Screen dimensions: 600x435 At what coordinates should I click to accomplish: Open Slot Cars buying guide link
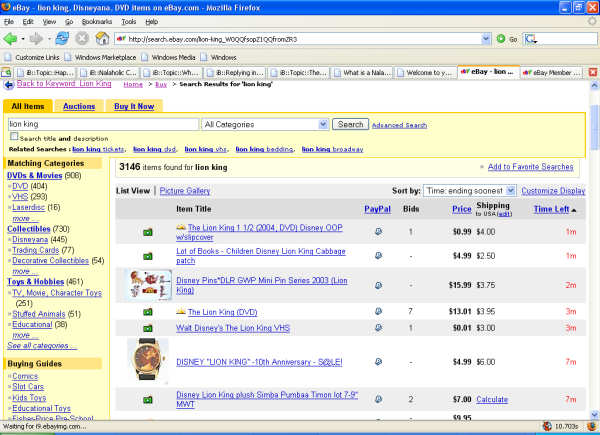click(x=28, y=387)
